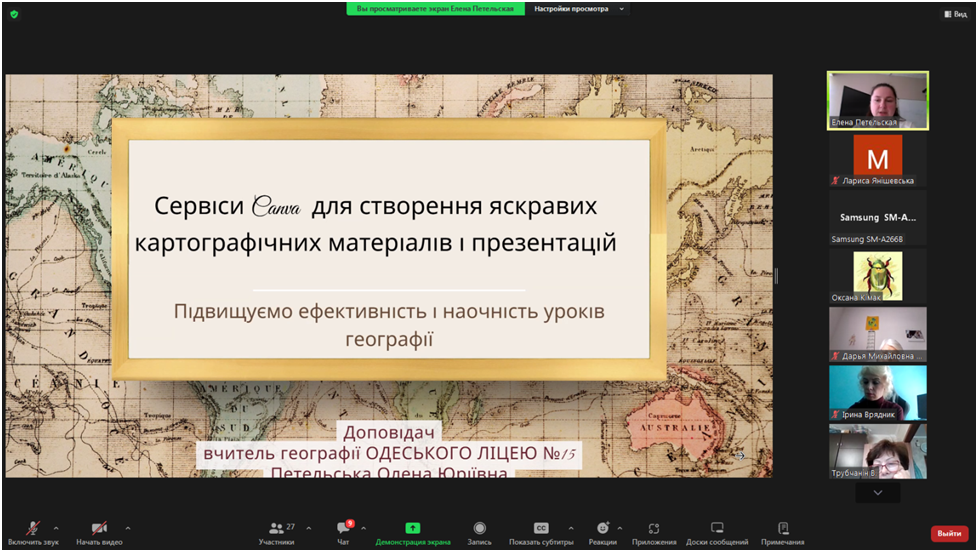The width and height of the screenshot is (978, 552).
Task: Open the Чат chat panel
Action: (x=343, y=529)
